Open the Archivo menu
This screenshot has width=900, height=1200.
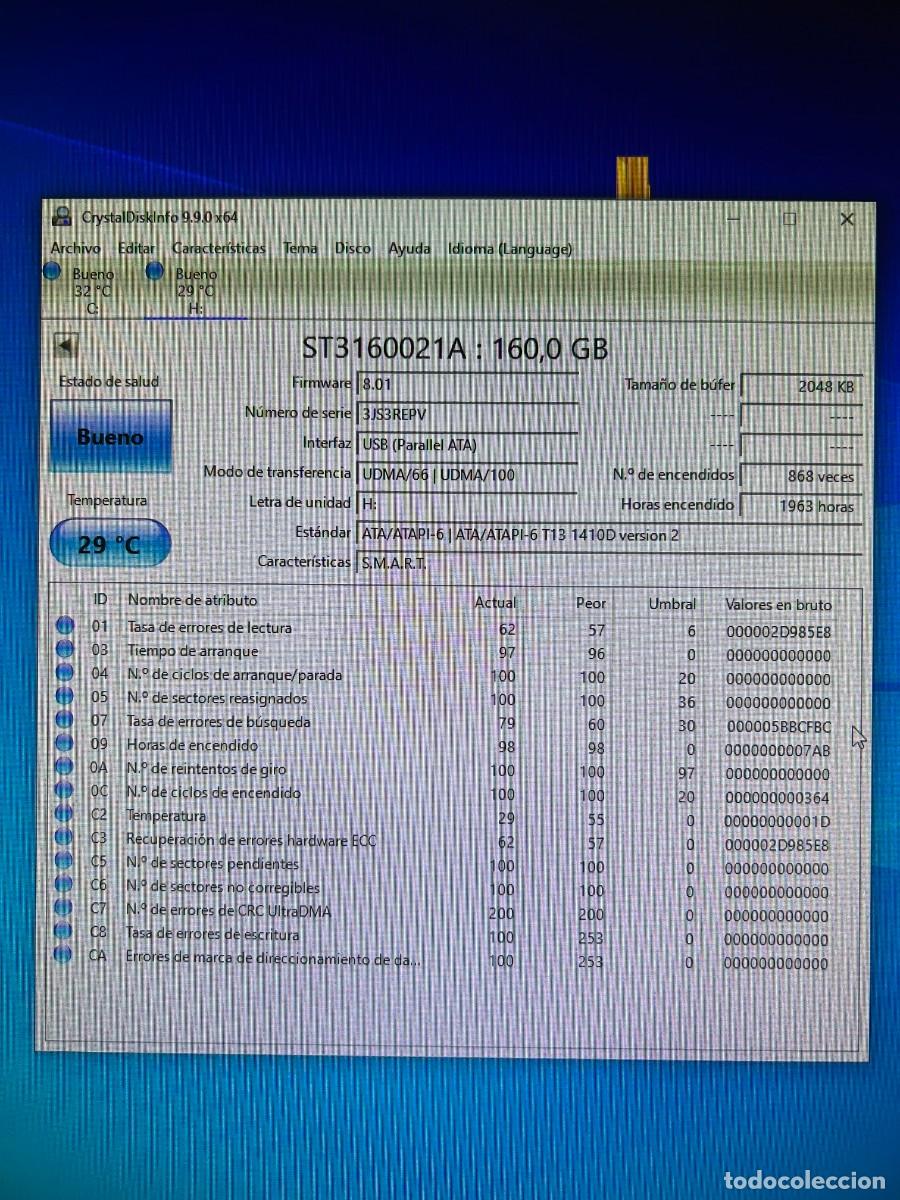pos(76,248)
